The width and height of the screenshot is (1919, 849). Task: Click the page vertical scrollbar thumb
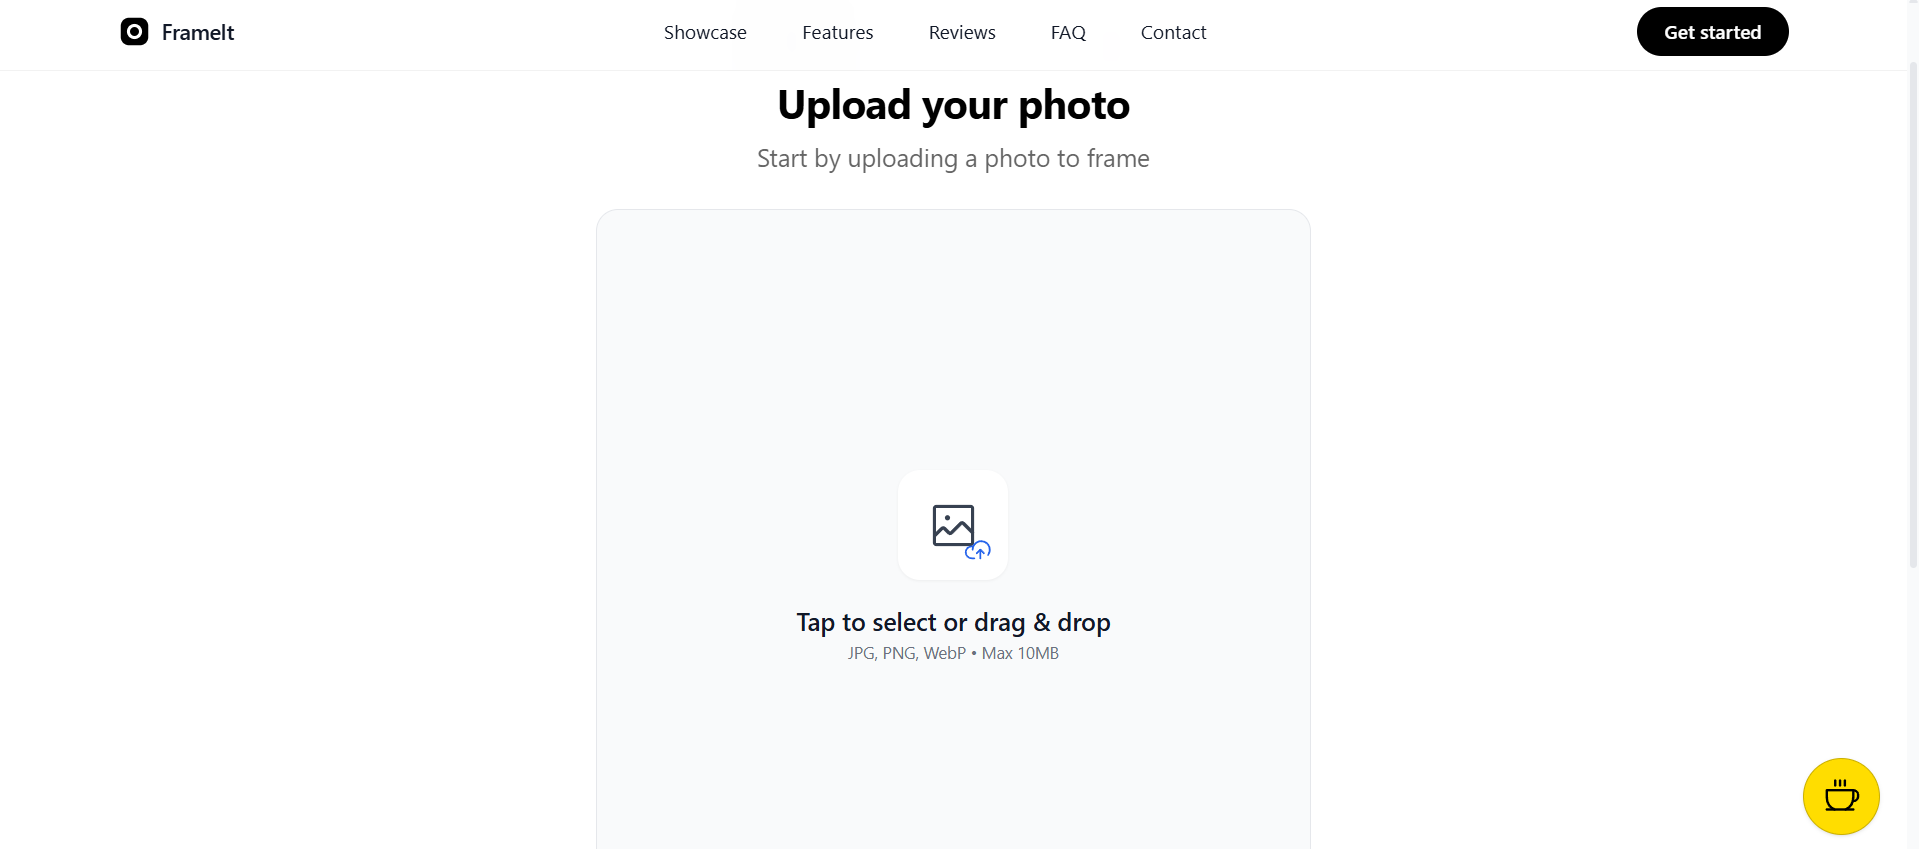point(1913,315)
